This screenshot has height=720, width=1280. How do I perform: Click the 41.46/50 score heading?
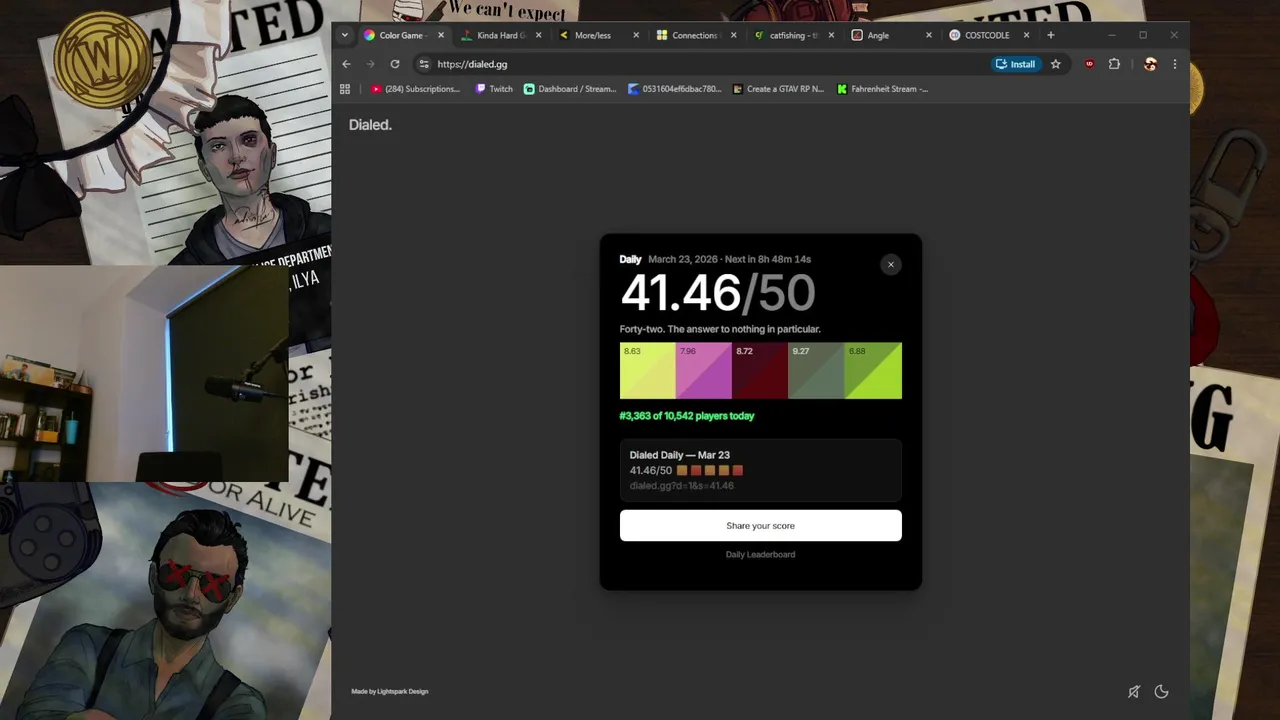pyautogui.click(x=718, y=293)
